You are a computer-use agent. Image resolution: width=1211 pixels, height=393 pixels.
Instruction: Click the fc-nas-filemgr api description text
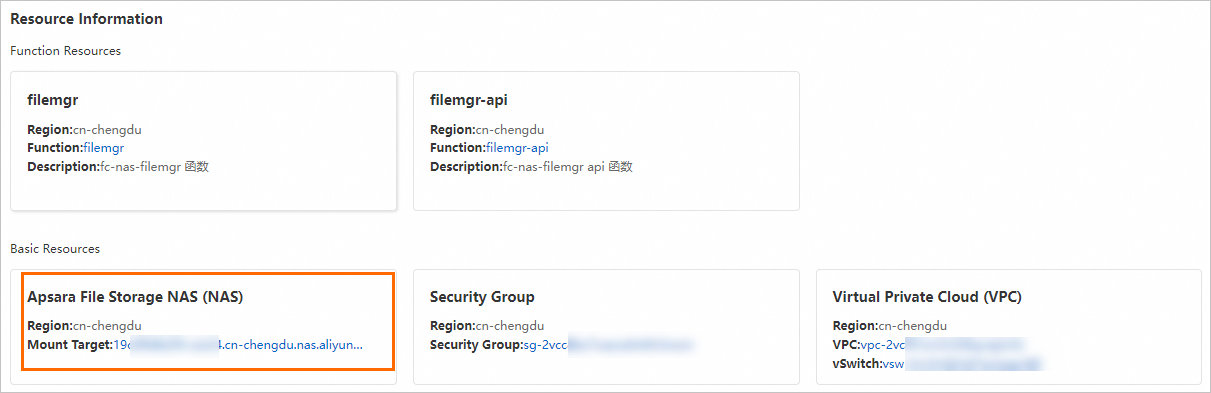[568, 167]
